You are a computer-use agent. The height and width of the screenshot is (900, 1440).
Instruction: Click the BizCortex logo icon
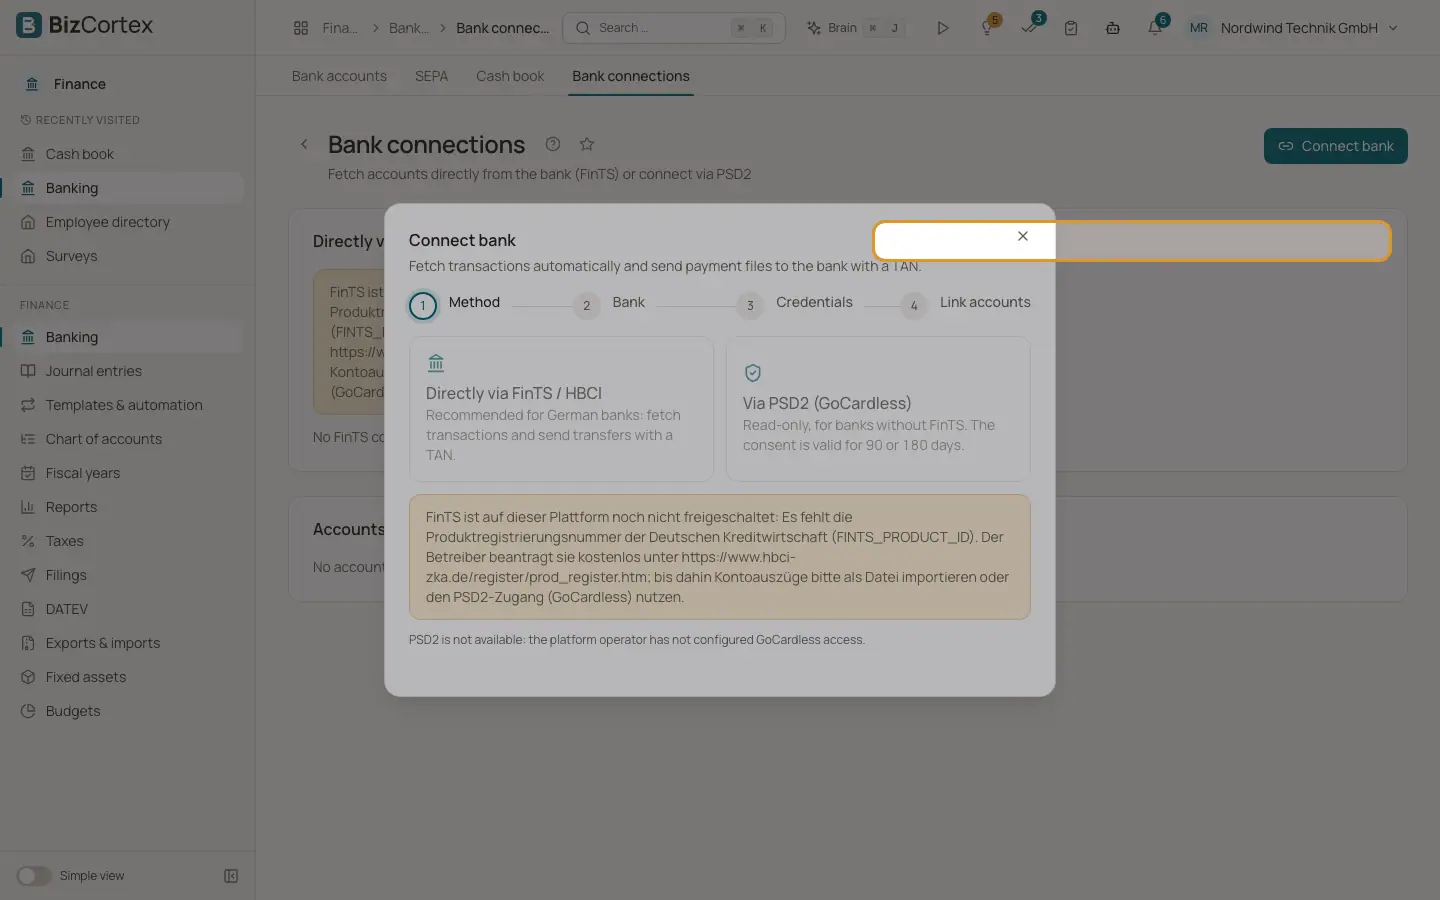(29, 25)
